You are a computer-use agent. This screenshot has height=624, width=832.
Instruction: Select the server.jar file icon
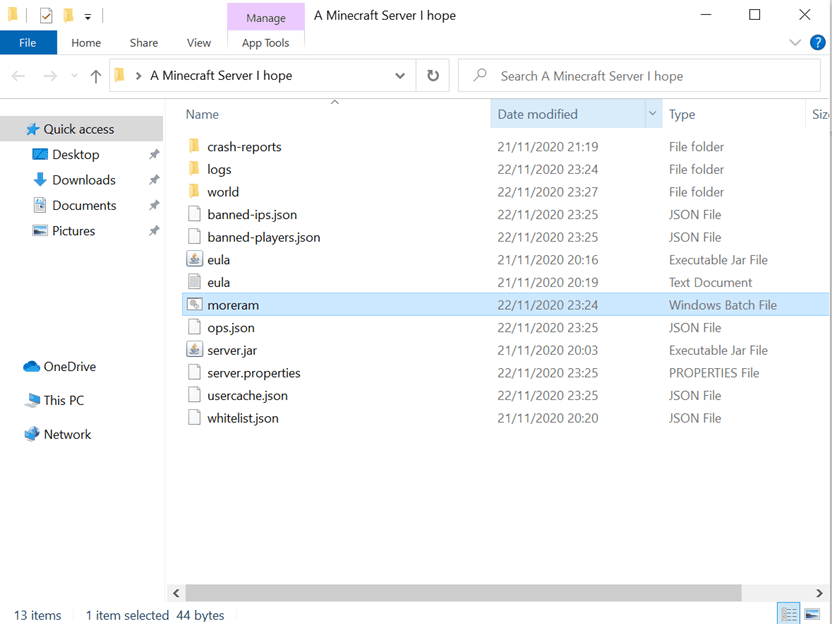195,350
